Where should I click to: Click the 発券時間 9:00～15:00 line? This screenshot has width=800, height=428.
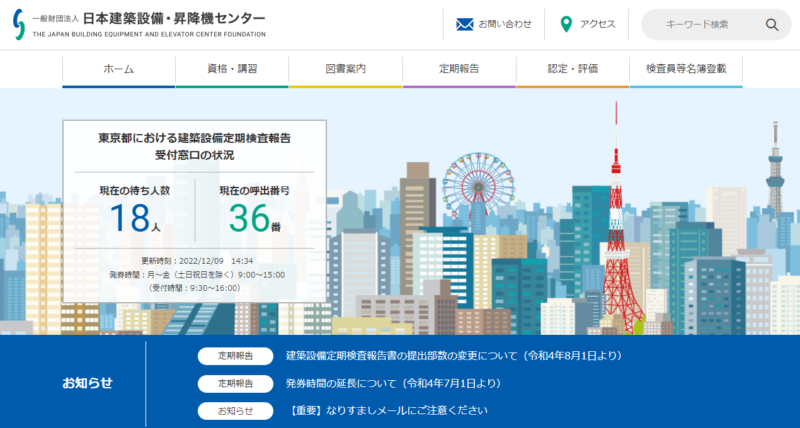pyautogui.click(x=197, y=275)
